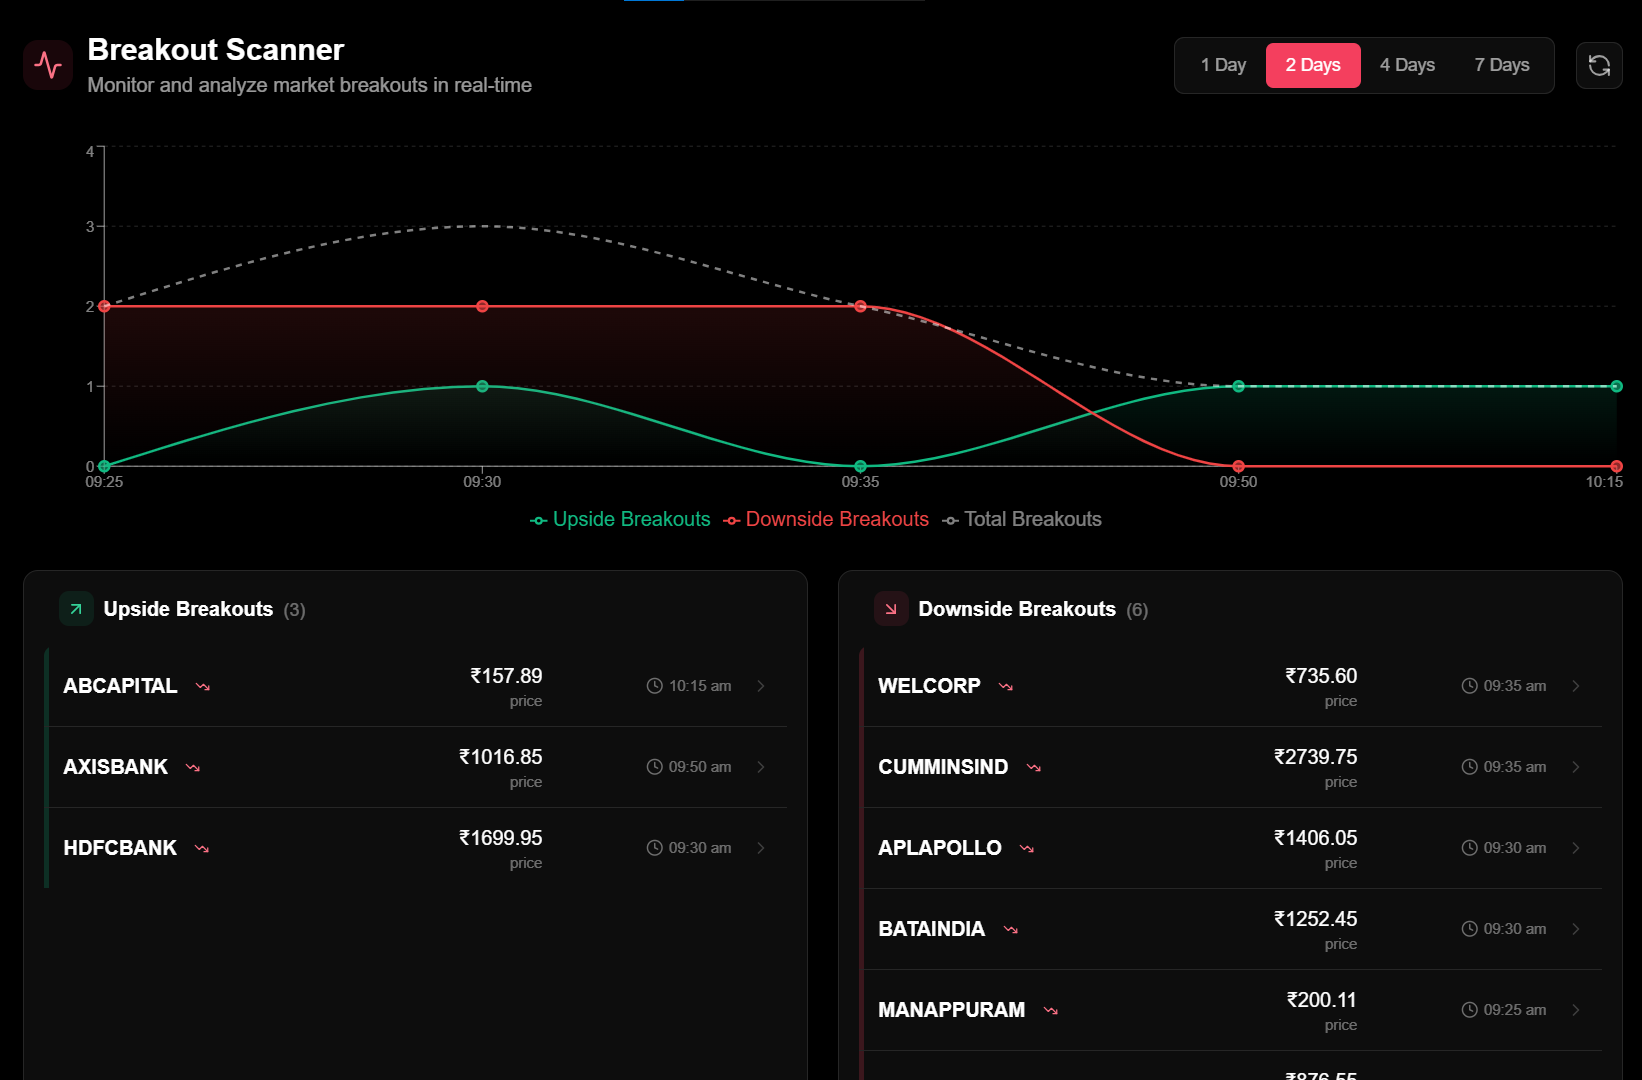Click the ₹157.89 price value

[506, 676]
